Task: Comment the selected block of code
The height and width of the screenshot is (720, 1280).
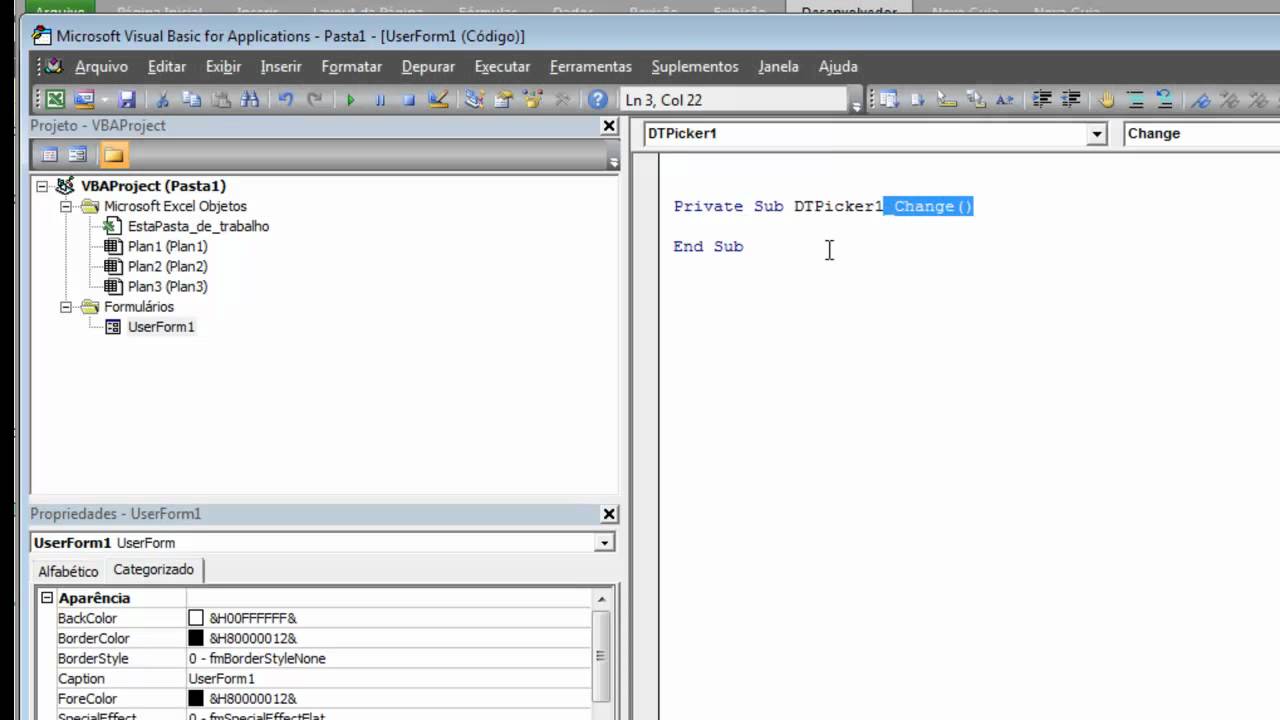Action: 1136,100
